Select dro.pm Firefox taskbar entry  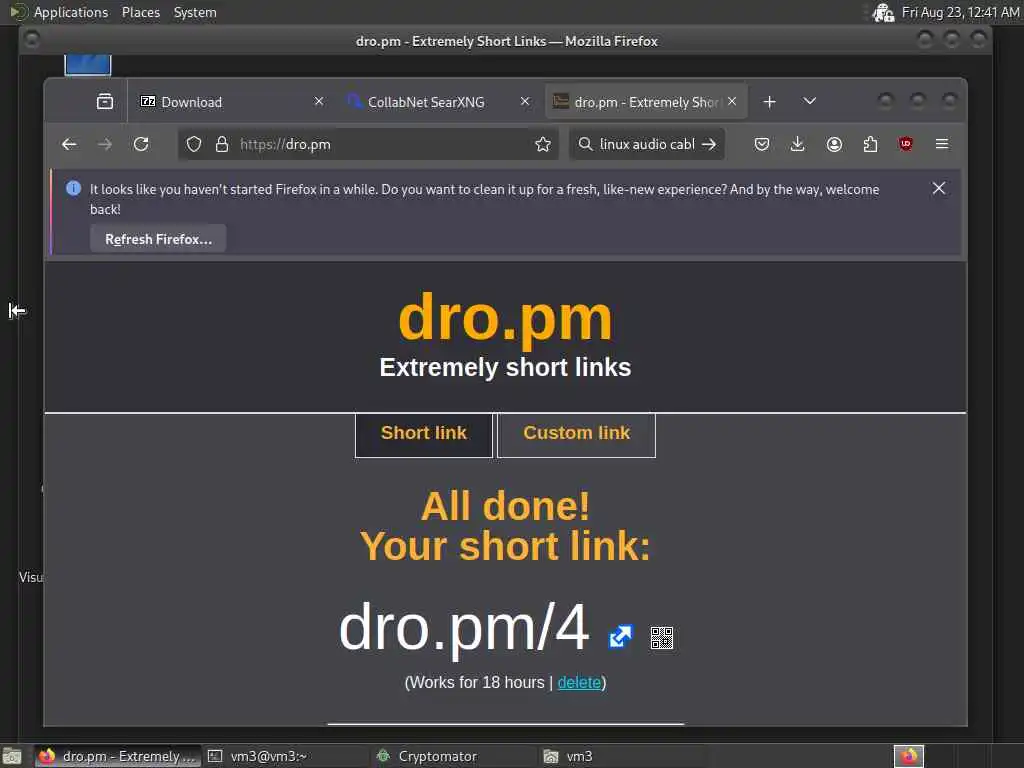(x=118, y=756)
